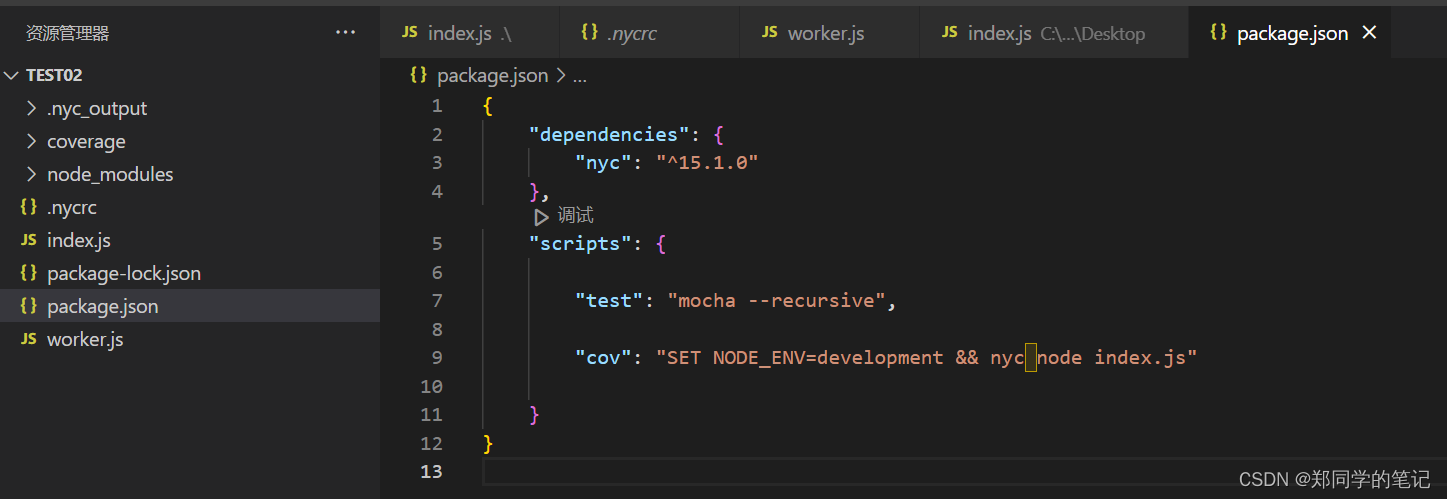Open package-lock.json in explorer
This screenshot has height=499, width=1447.
(x=190, y=273)
